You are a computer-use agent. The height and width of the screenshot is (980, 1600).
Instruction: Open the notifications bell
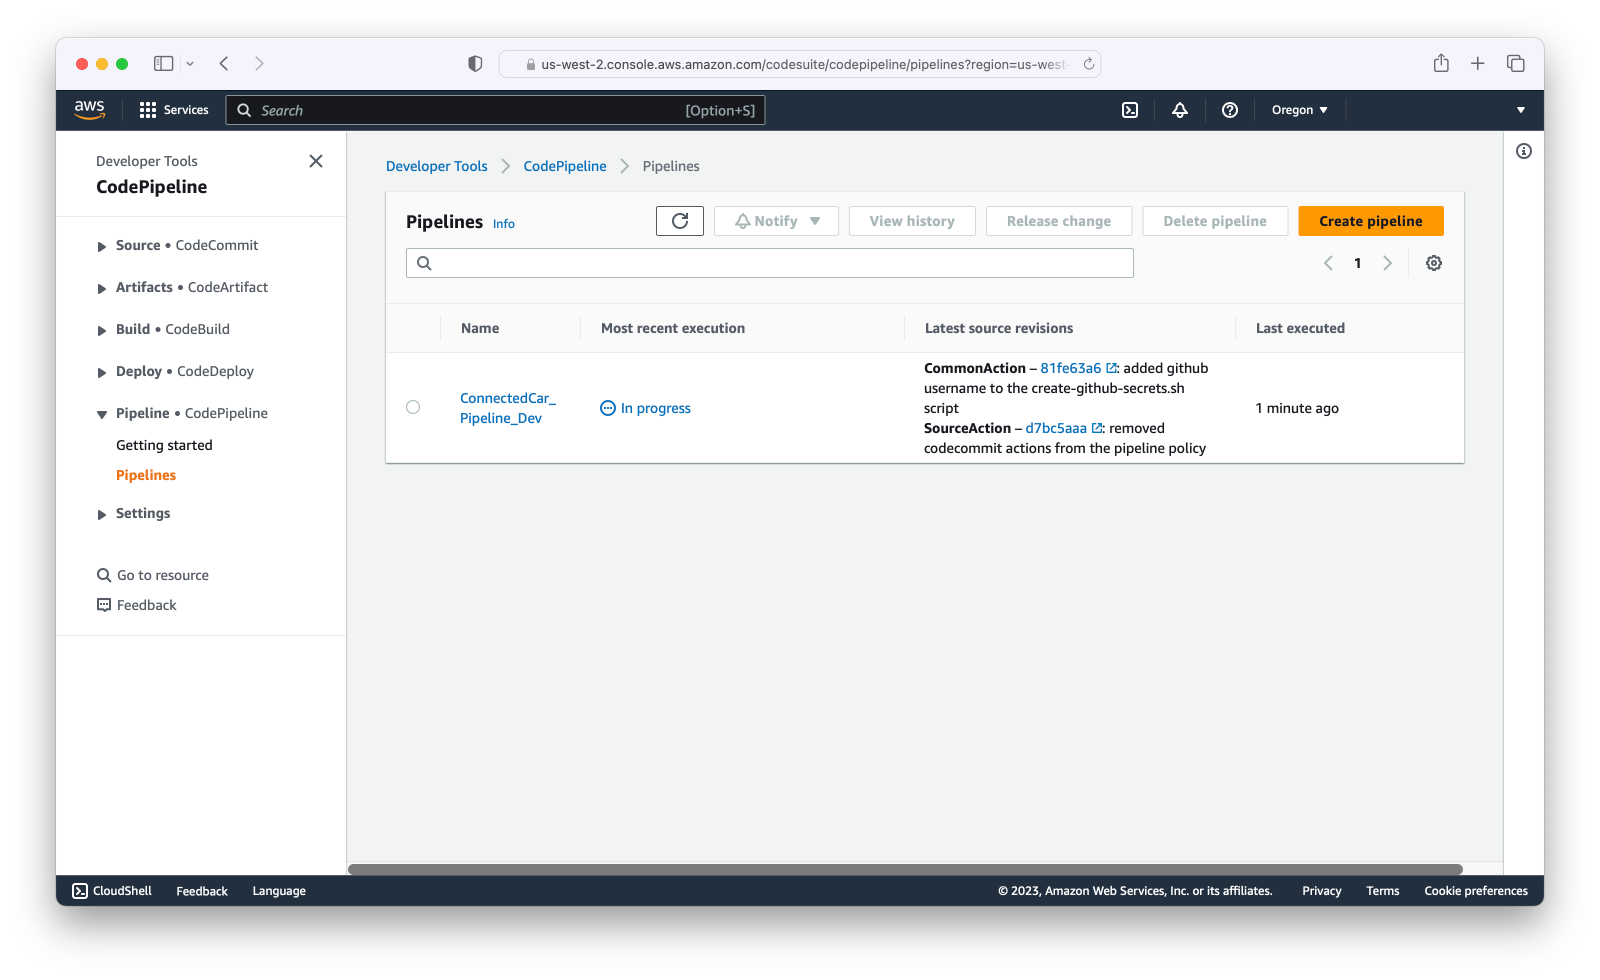(x=1180, y=110)
